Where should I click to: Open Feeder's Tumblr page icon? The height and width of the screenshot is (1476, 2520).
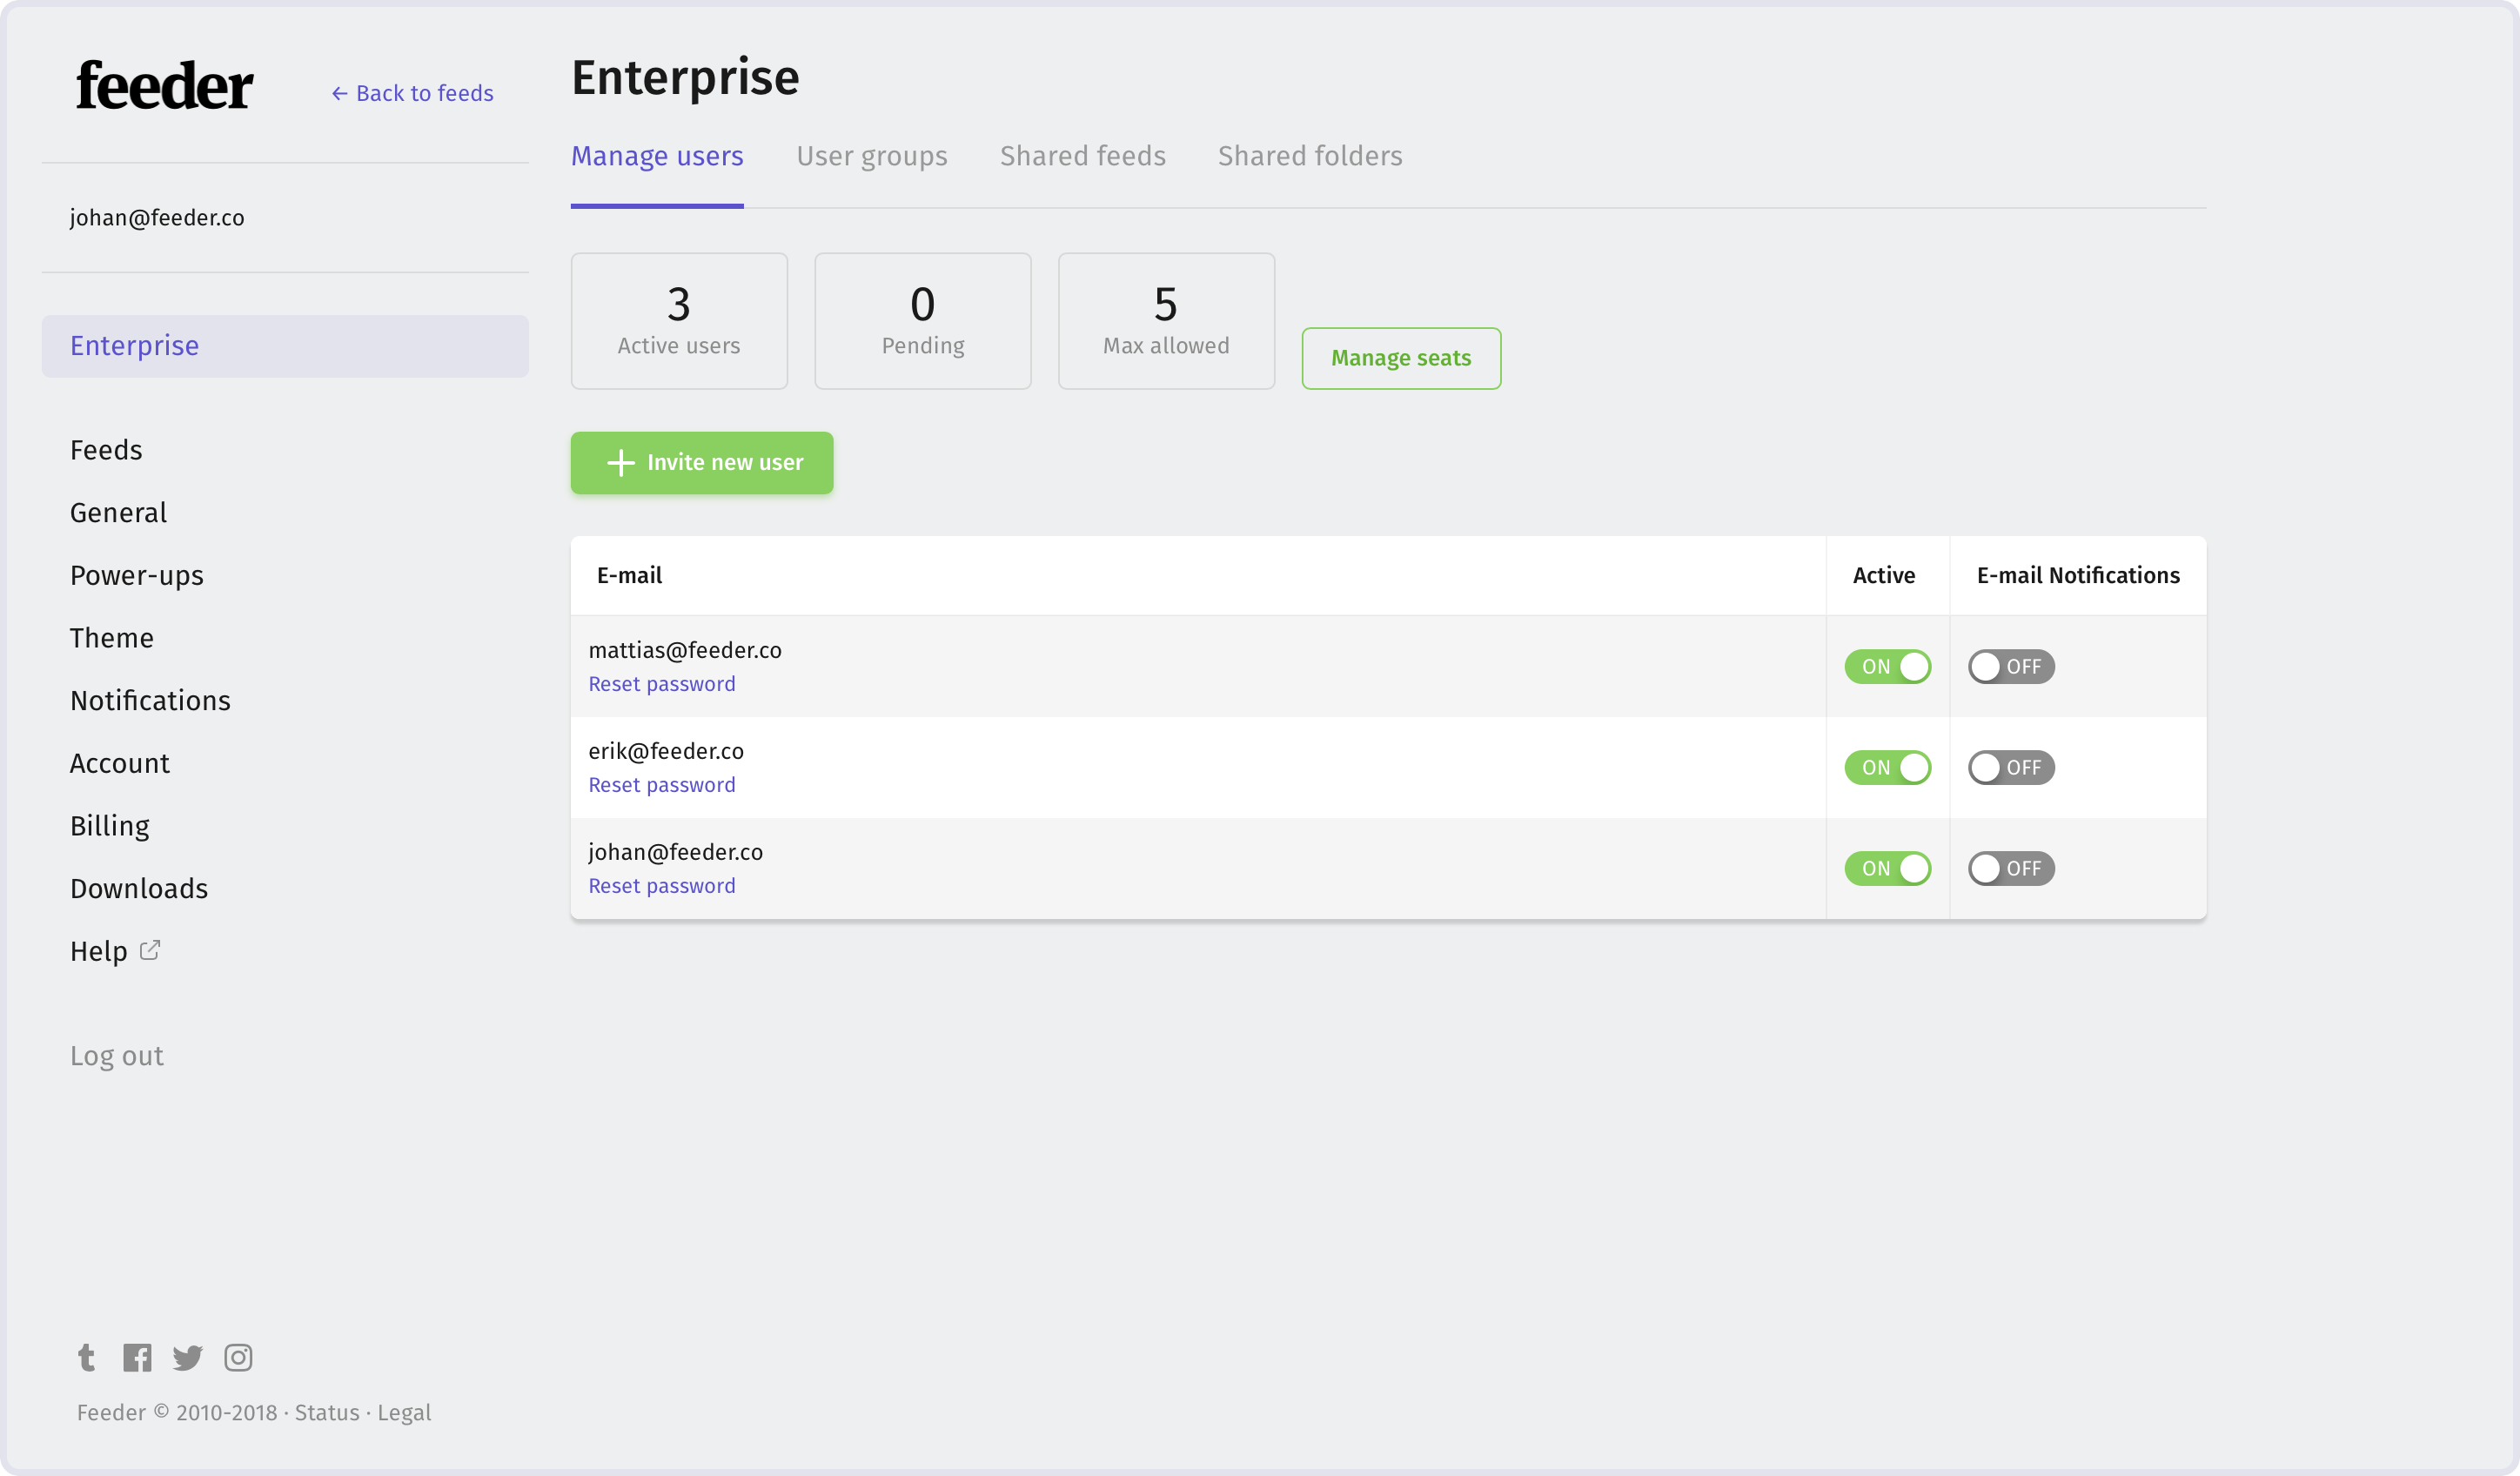(87, 1357)
